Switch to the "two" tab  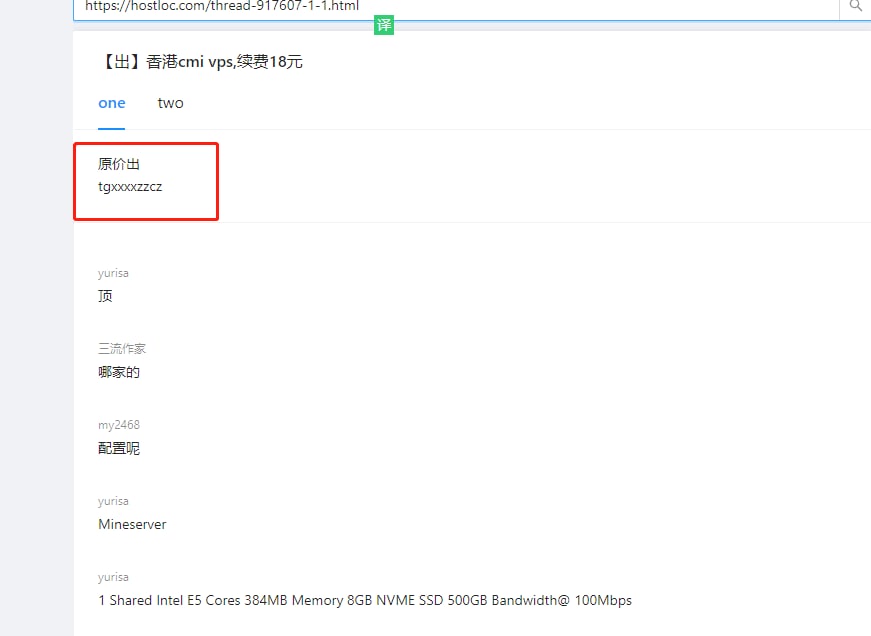point(170,103)
